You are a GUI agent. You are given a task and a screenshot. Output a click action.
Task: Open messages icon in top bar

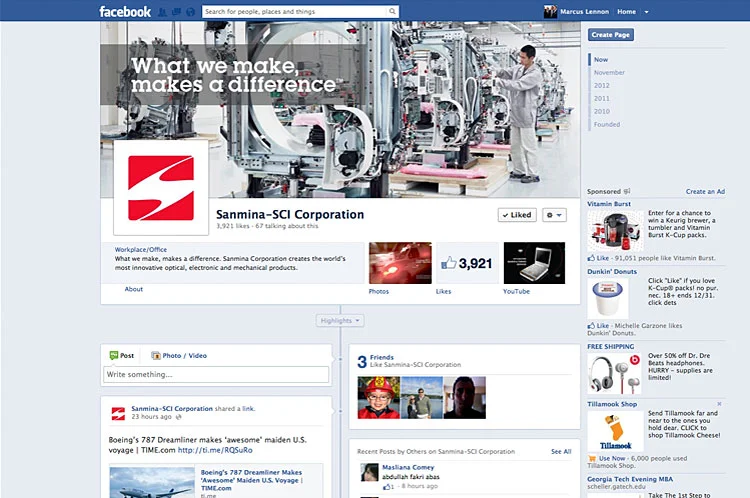point(176,12)
